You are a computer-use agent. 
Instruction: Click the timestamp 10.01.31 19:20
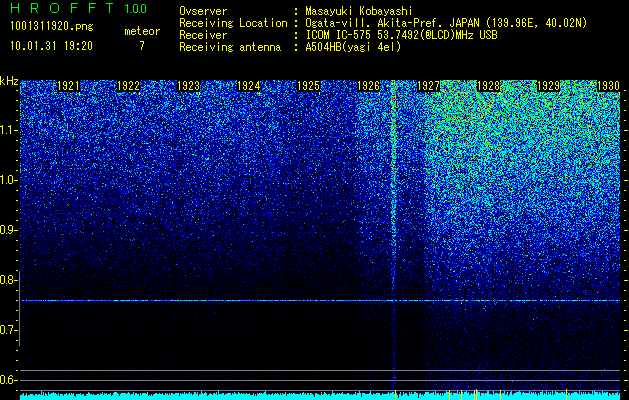click(x=51, y=46)
